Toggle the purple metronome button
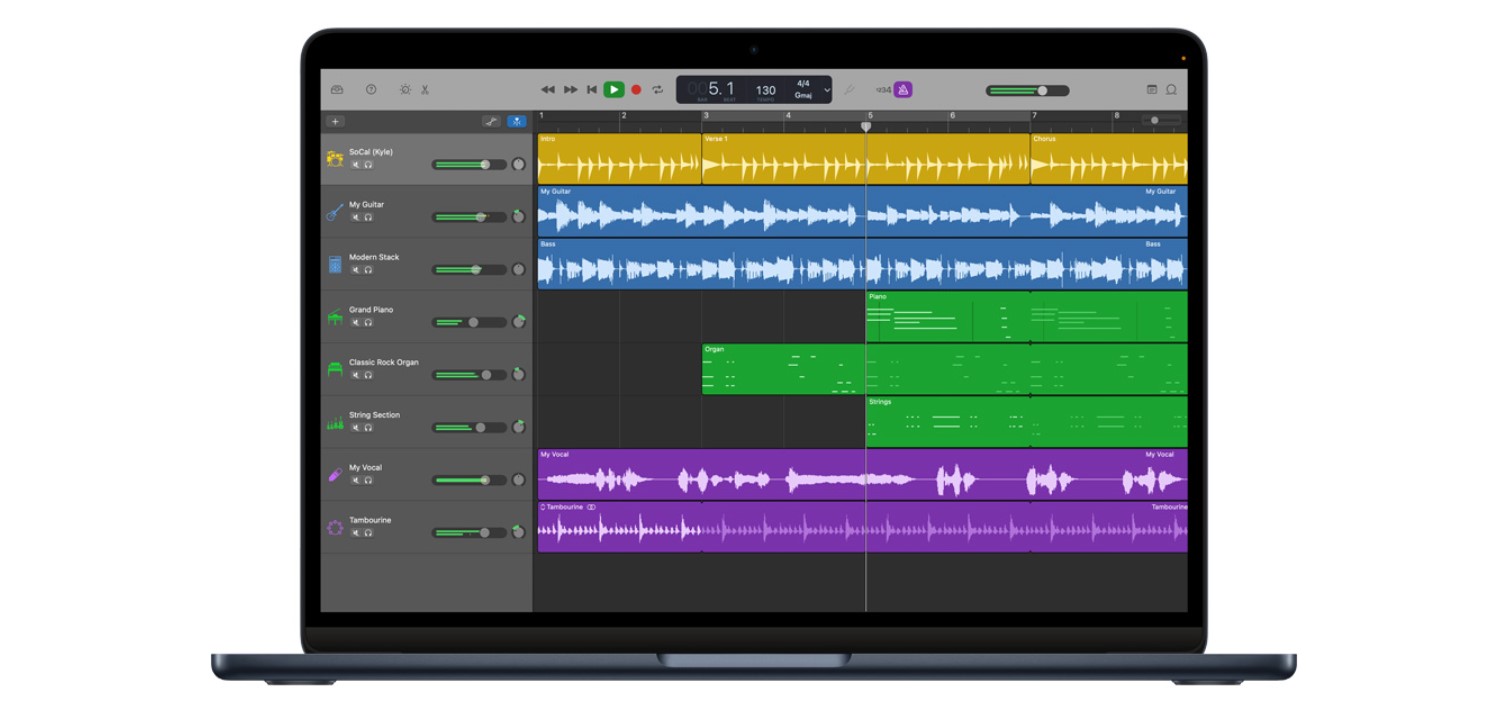This screenshot has height=718, width=1486. point(903,90)
